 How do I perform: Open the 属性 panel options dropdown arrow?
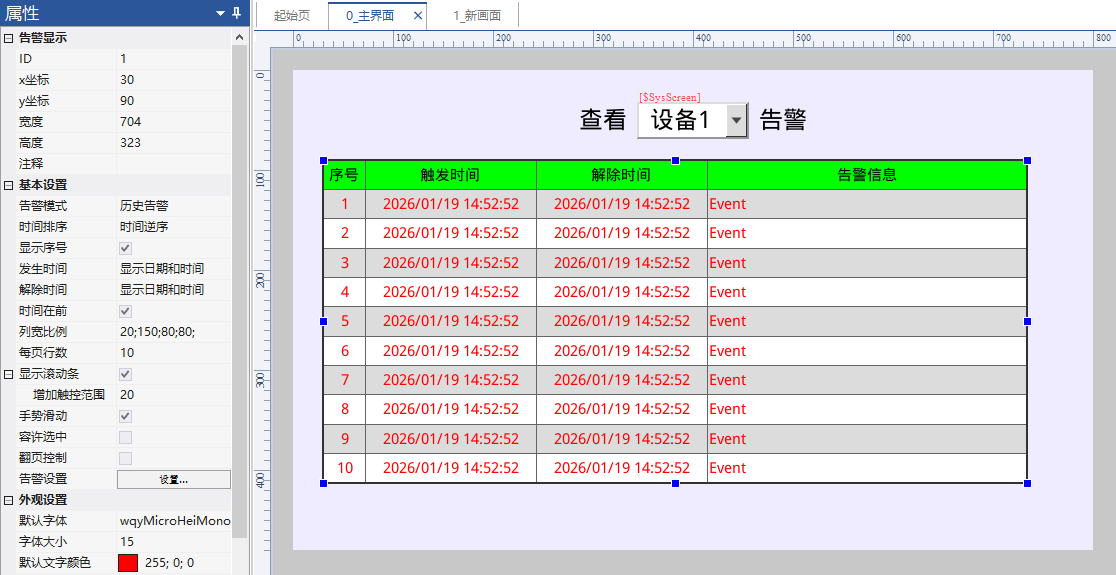[220, 13]
